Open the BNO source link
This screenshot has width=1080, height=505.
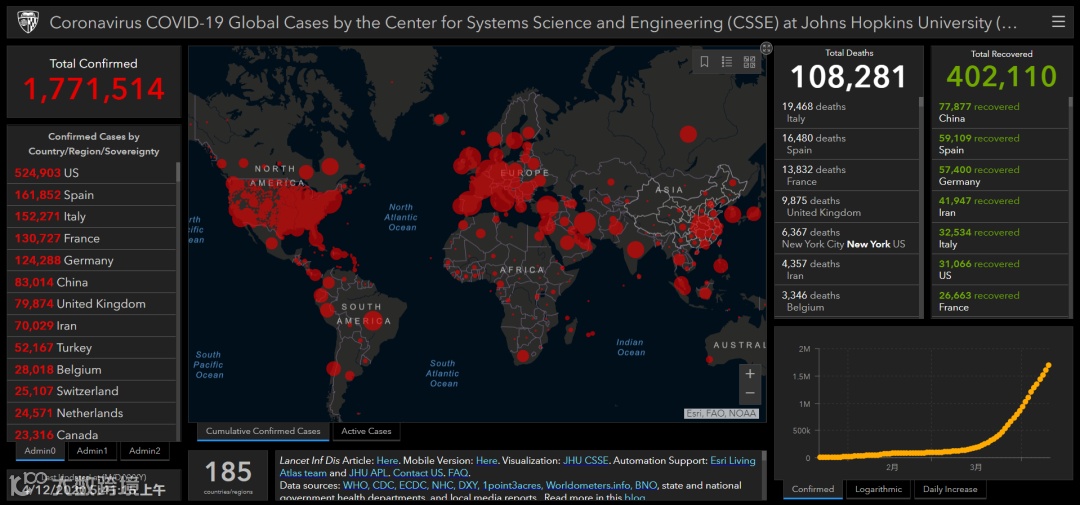click(x=645, y=486)
